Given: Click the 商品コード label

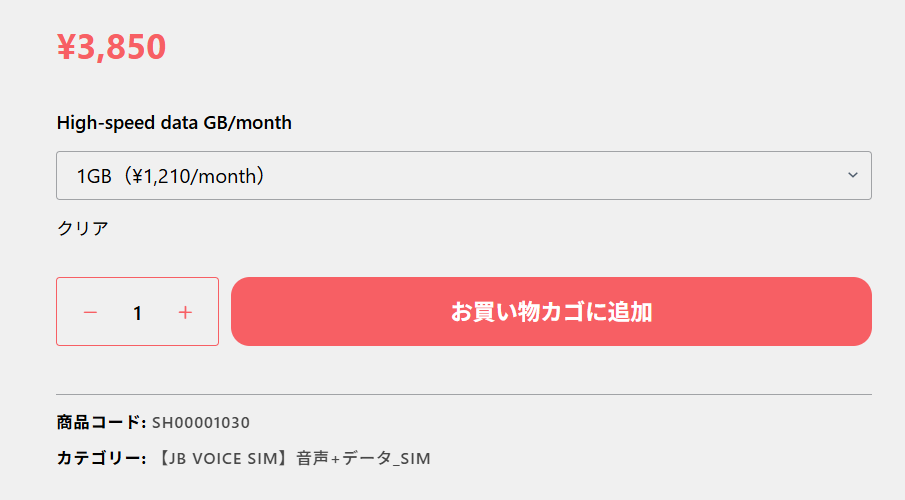Looking at the screenshot, I should tap(101, 422).
